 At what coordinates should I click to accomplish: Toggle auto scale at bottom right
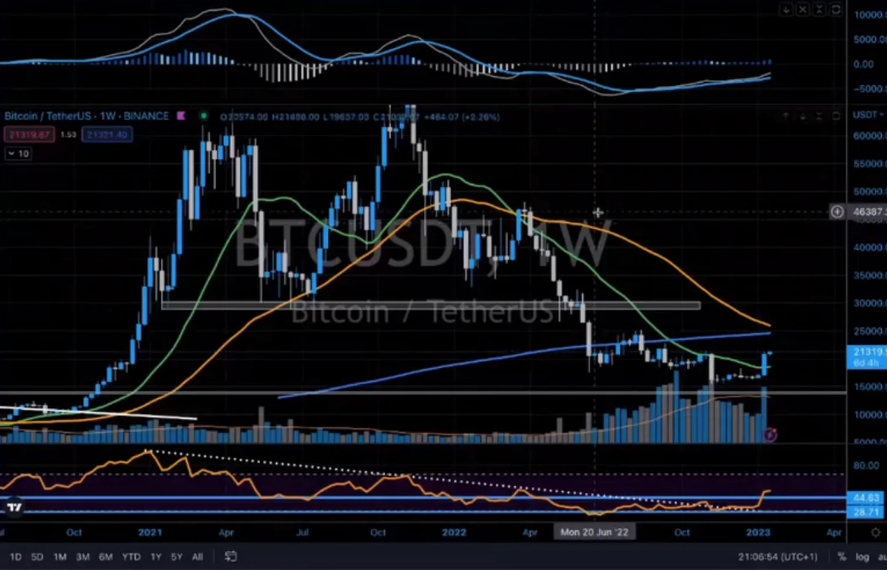pos(876,556)
